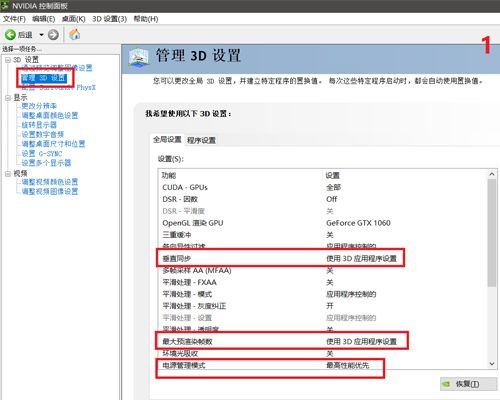Click the 功能 column header

[241, 175]
